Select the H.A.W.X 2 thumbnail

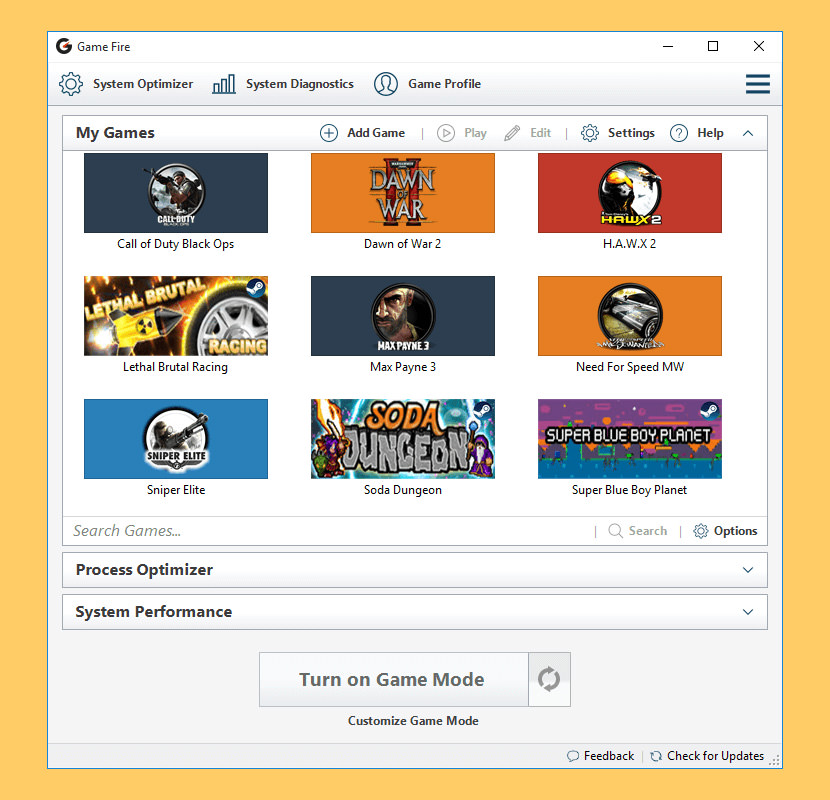(x=630, y=193)
